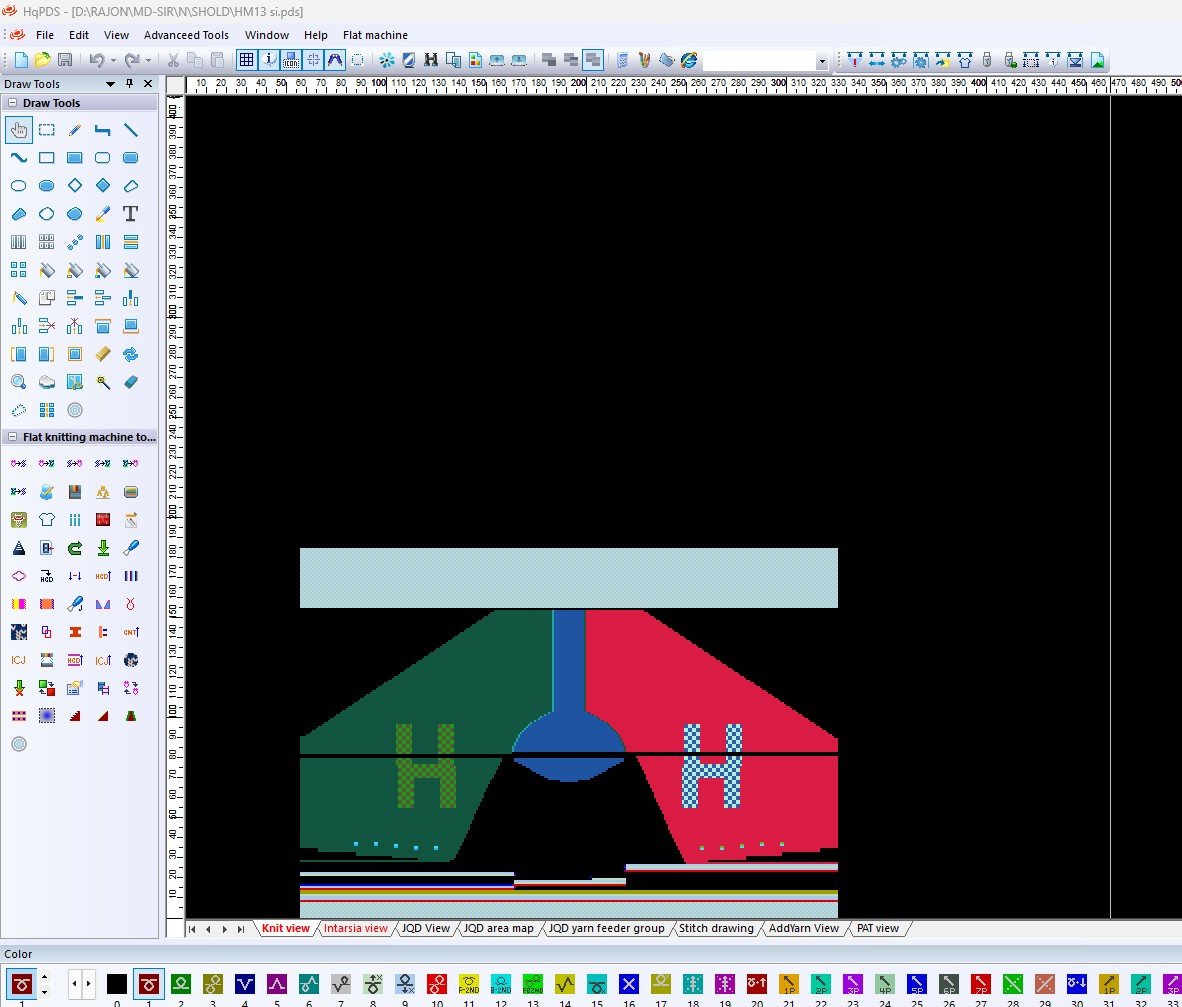Switch to the Intarsia view tab
Viewport: 1182px width, 1007px height.
pyautogui.click(x=355, y=928)
